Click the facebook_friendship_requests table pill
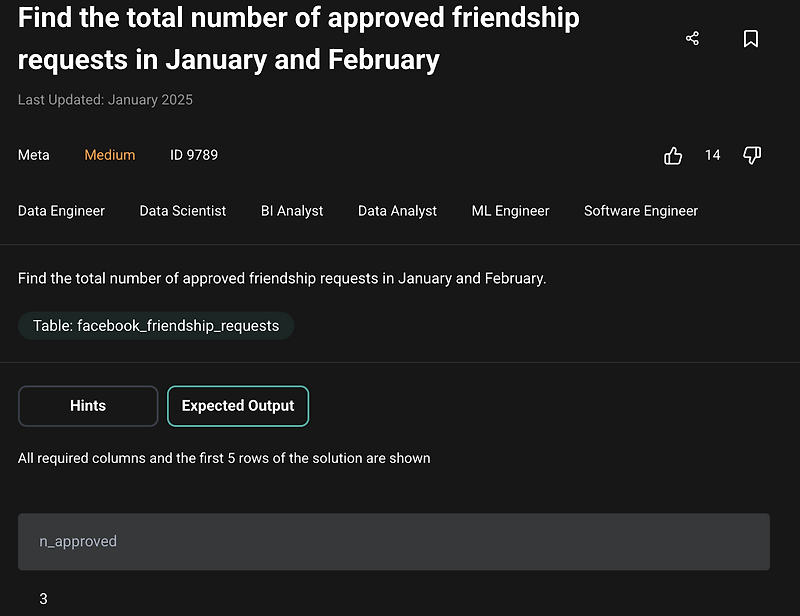 [155, 325]
